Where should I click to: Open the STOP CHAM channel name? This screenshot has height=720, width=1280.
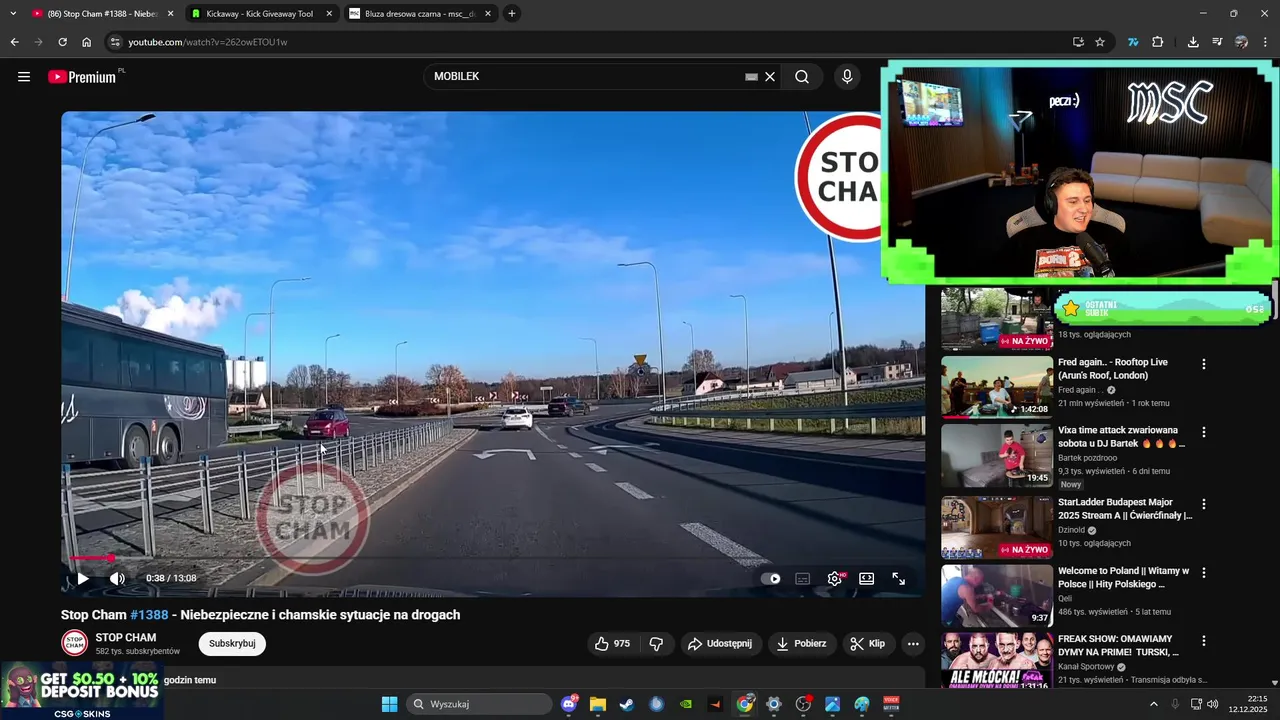coord(126,637)
